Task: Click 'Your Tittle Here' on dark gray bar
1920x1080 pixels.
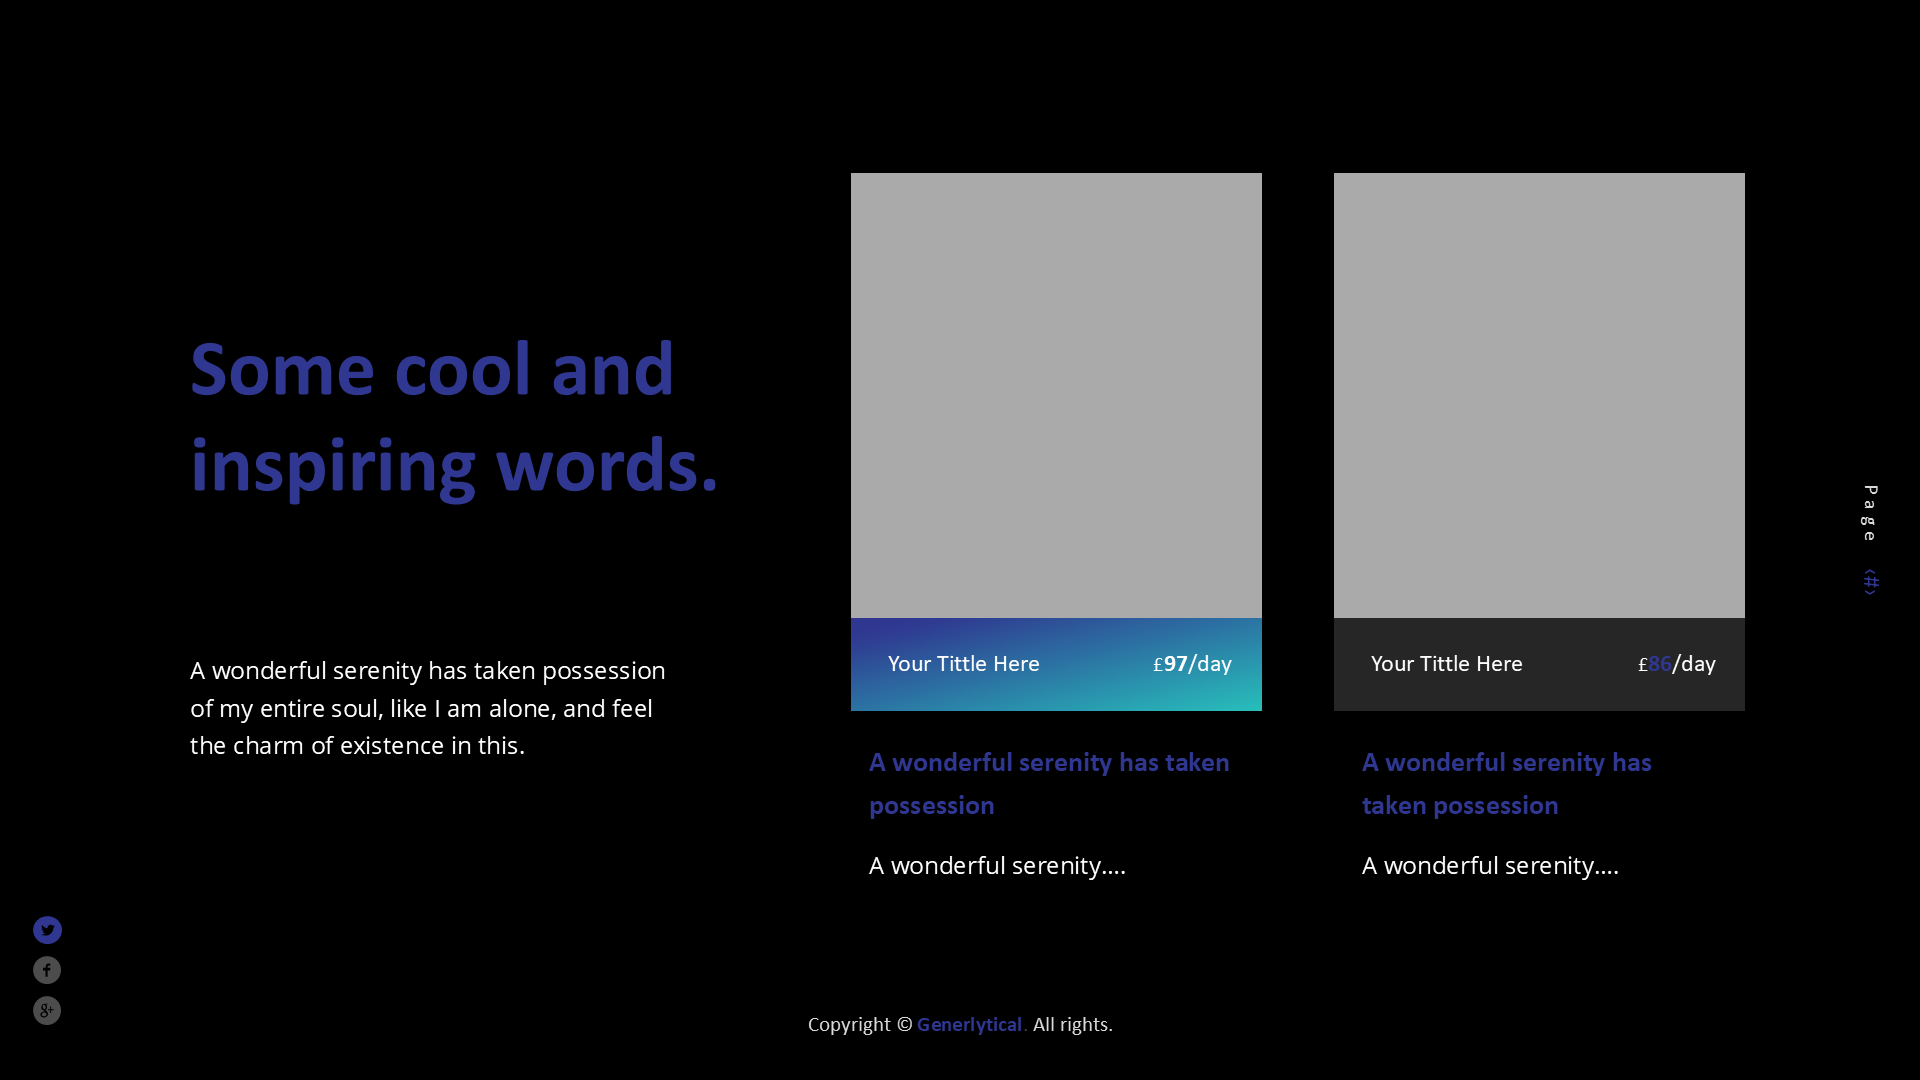Action: 1446,664
